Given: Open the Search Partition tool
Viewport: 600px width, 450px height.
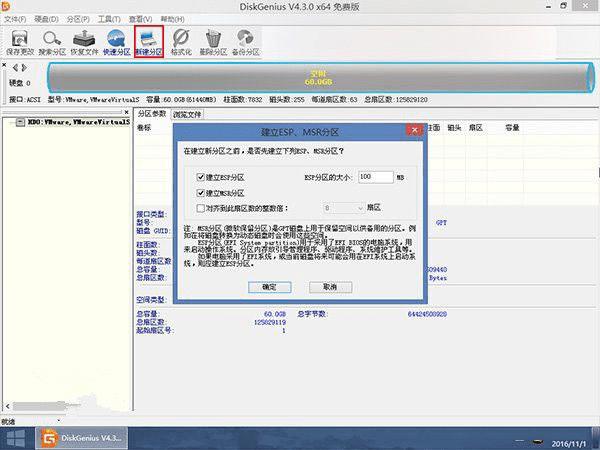Looking at the screenshot, I should [52, 42].
